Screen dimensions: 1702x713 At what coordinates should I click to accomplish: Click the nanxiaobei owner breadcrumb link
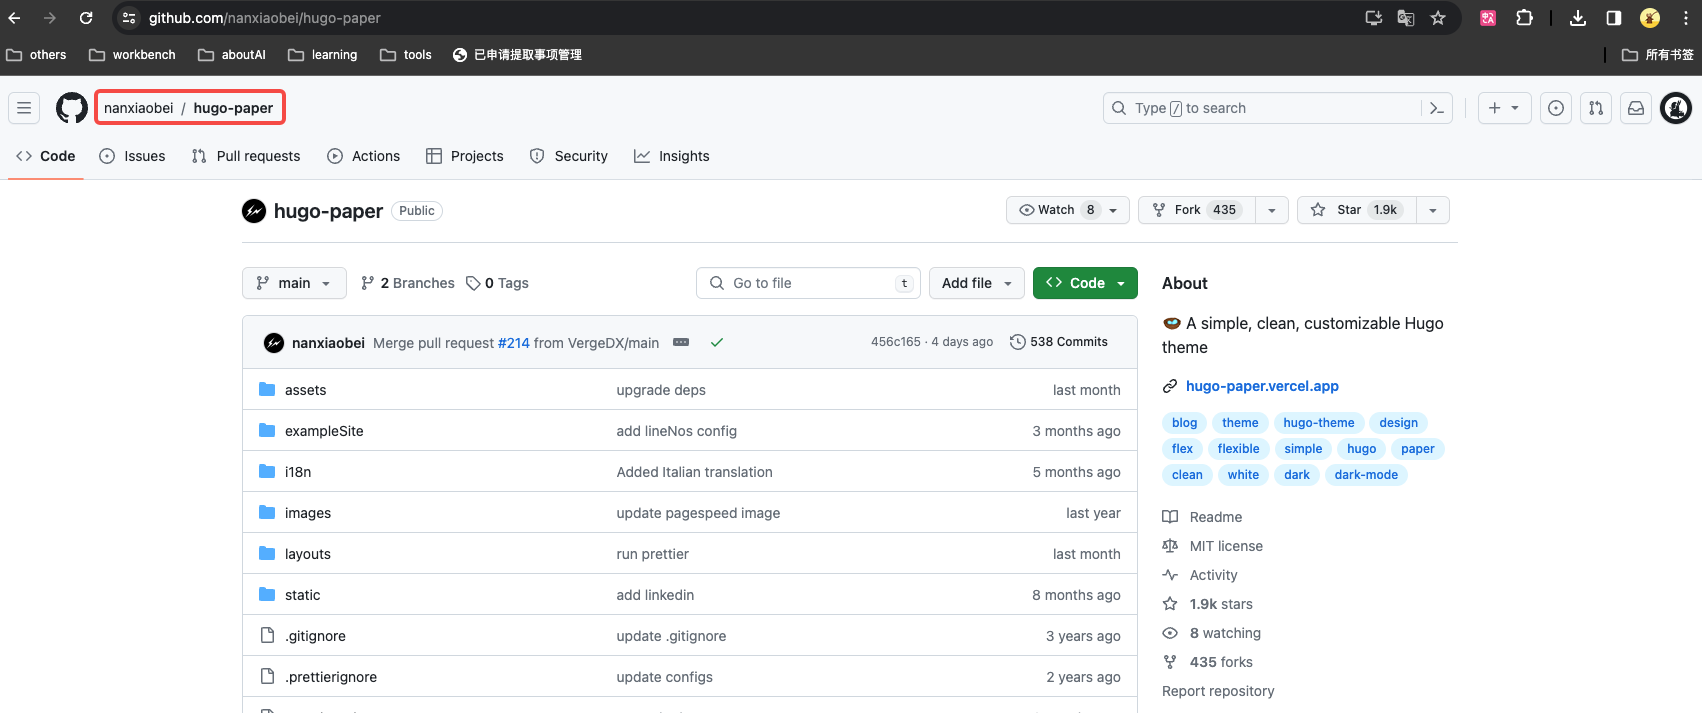138,108
